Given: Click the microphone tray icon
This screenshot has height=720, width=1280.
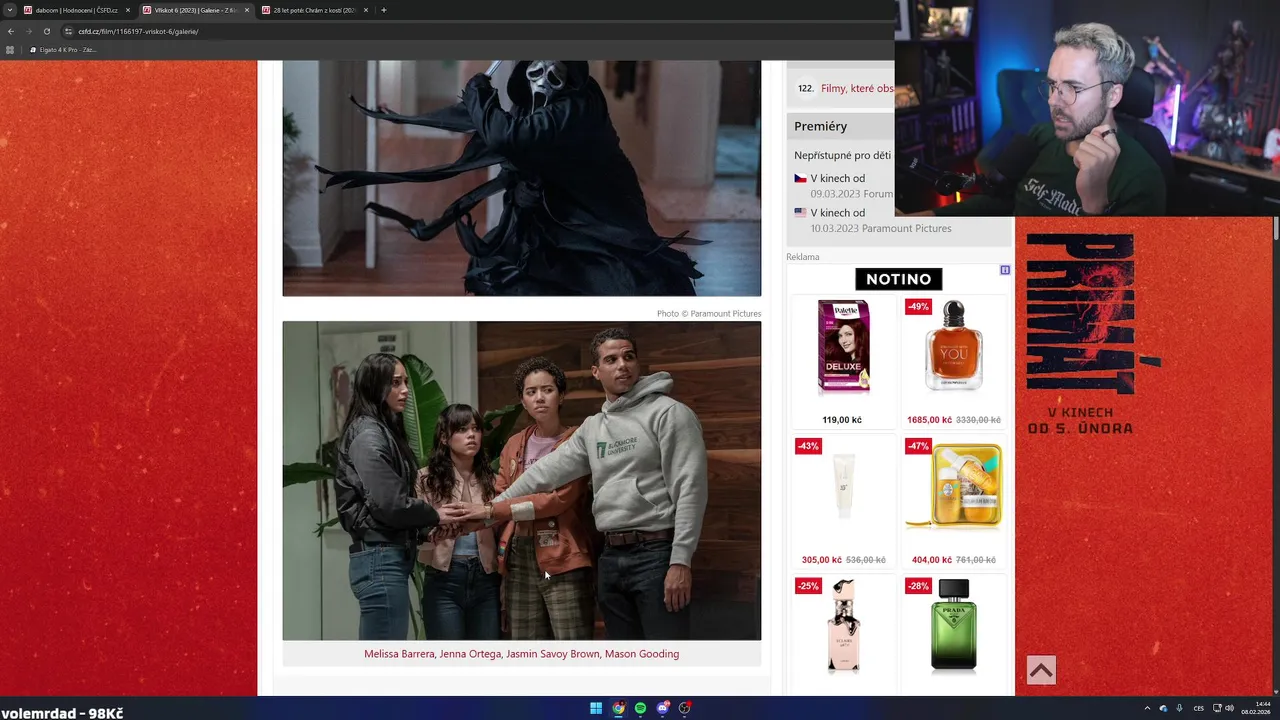Looking at the screenshot, I should (1179, 708).
